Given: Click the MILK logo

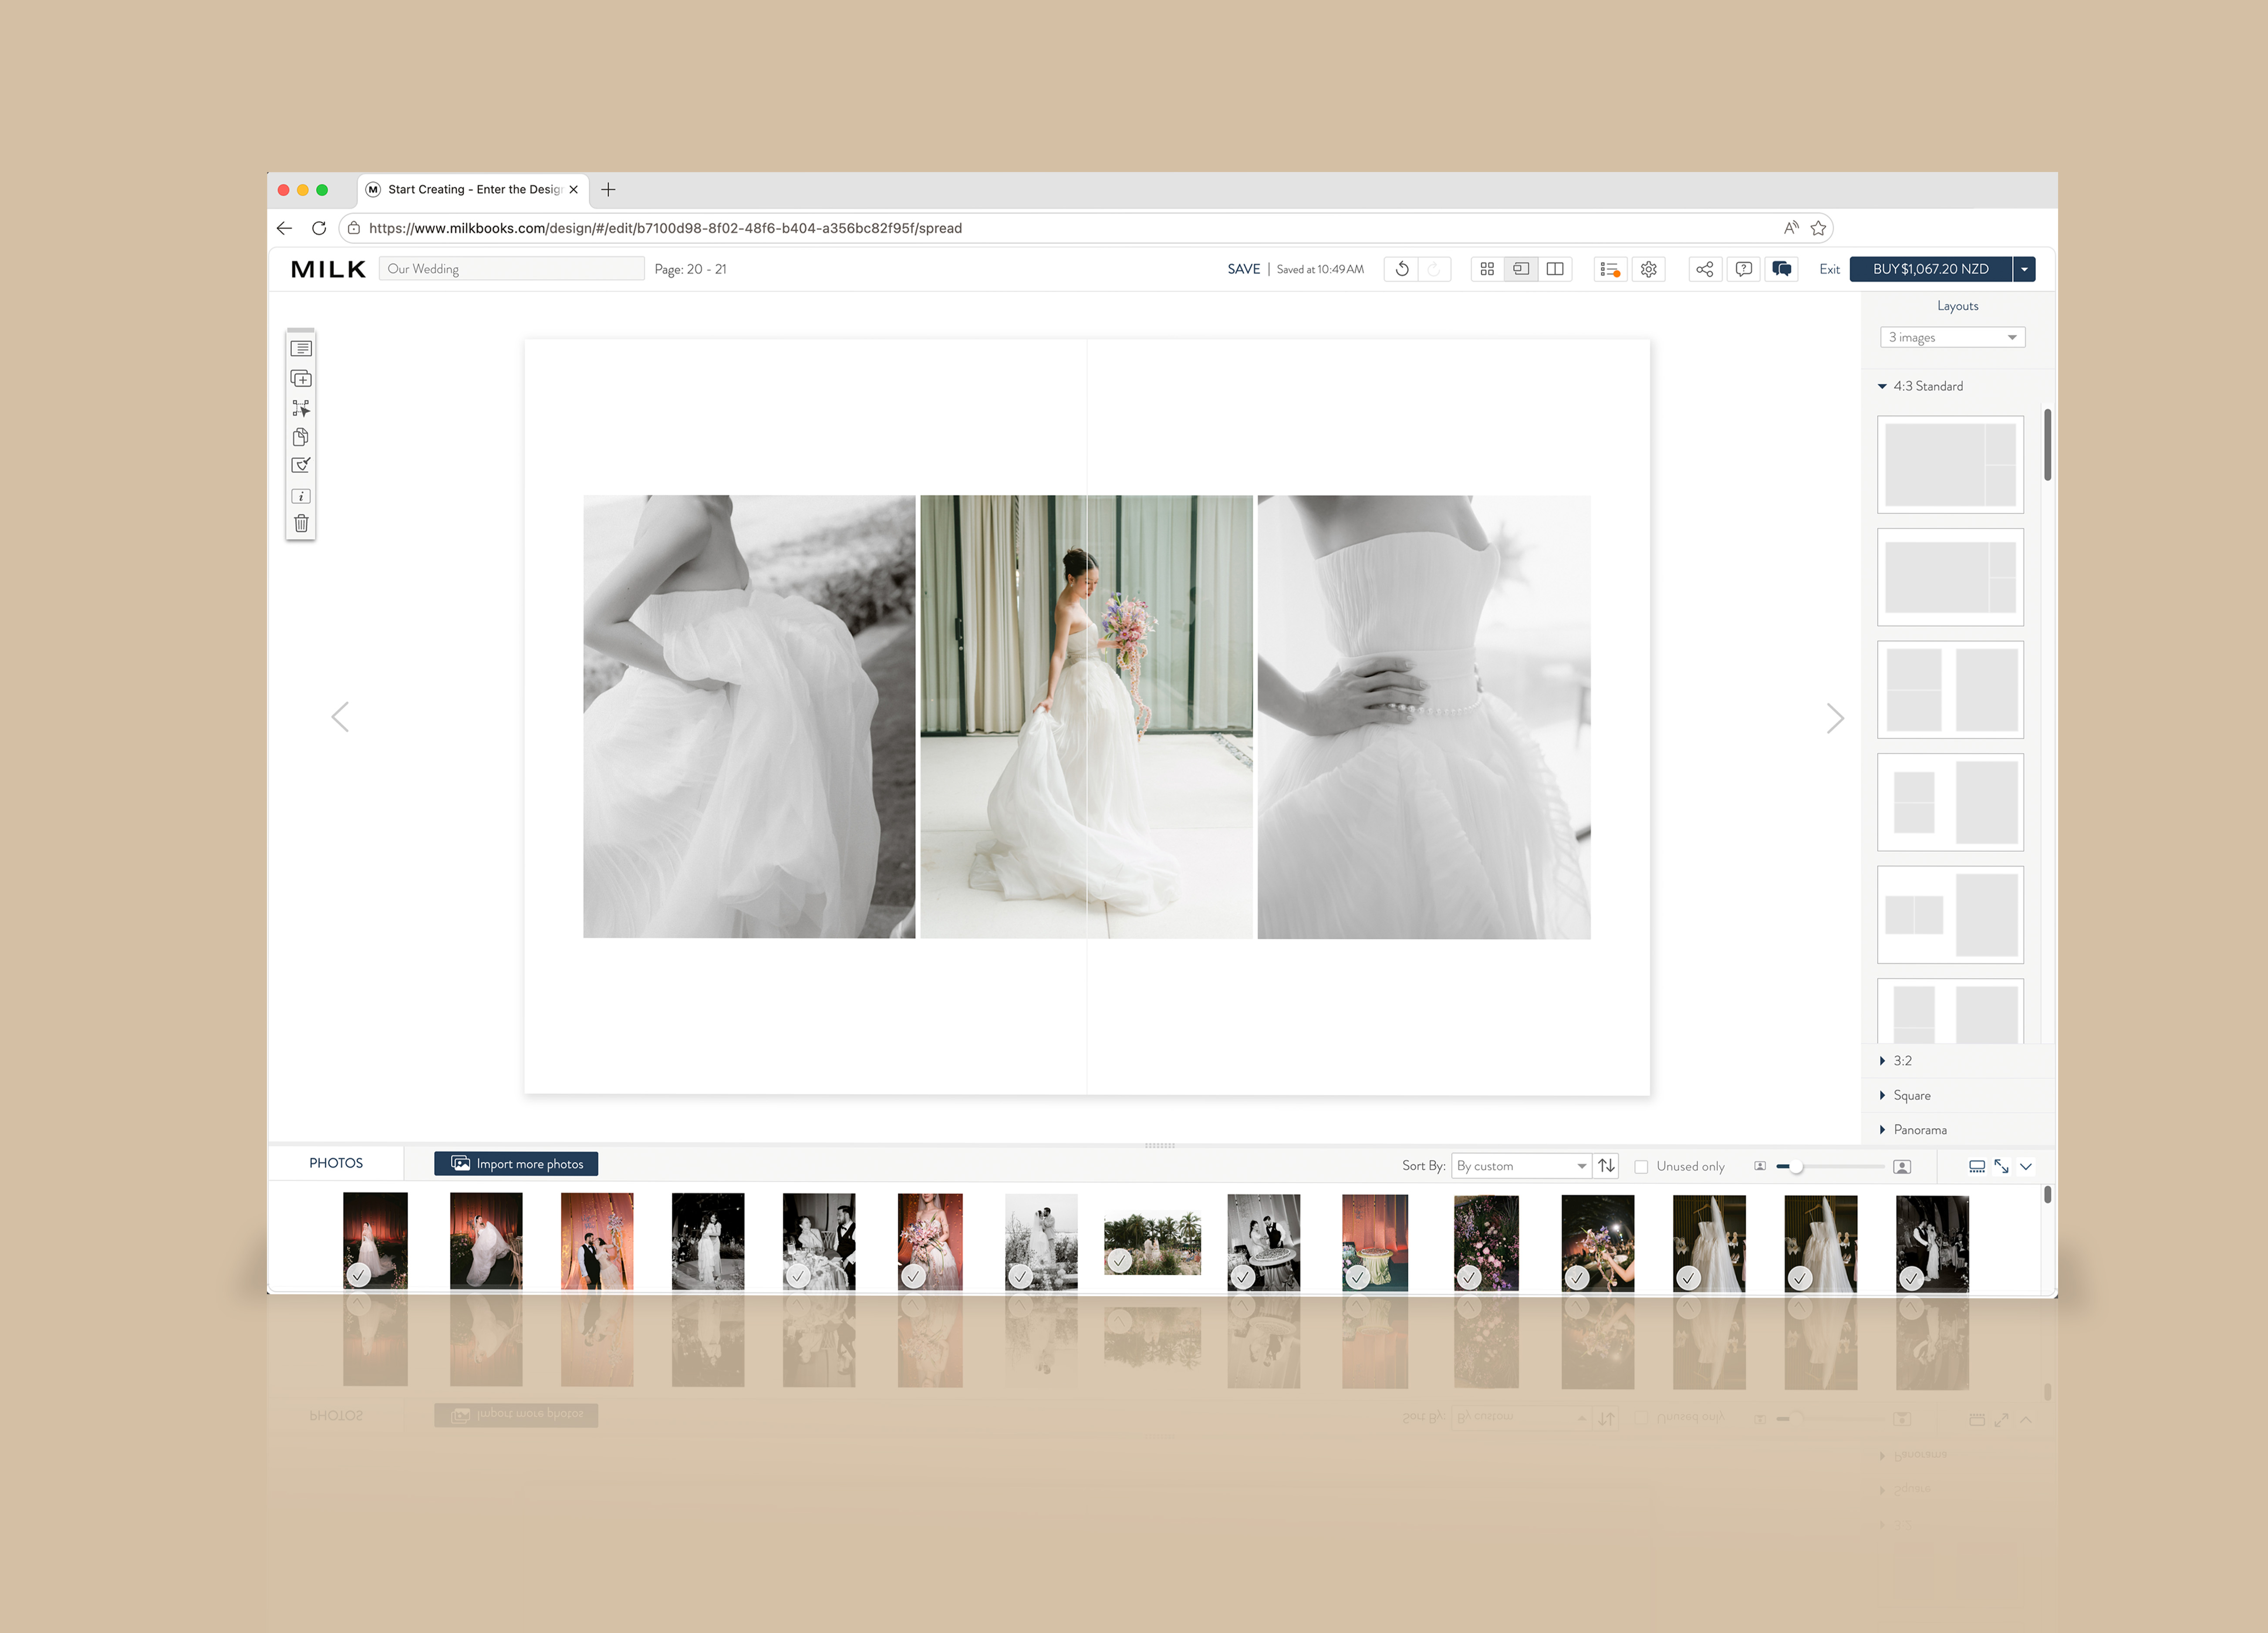Looking at the screenshot, I should pos(328,269).
